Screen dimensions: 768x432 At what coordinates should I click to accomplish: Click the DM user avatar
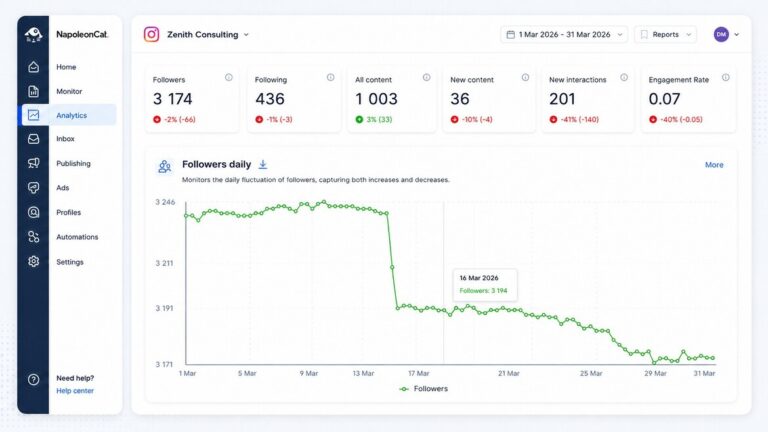(721, 34)
